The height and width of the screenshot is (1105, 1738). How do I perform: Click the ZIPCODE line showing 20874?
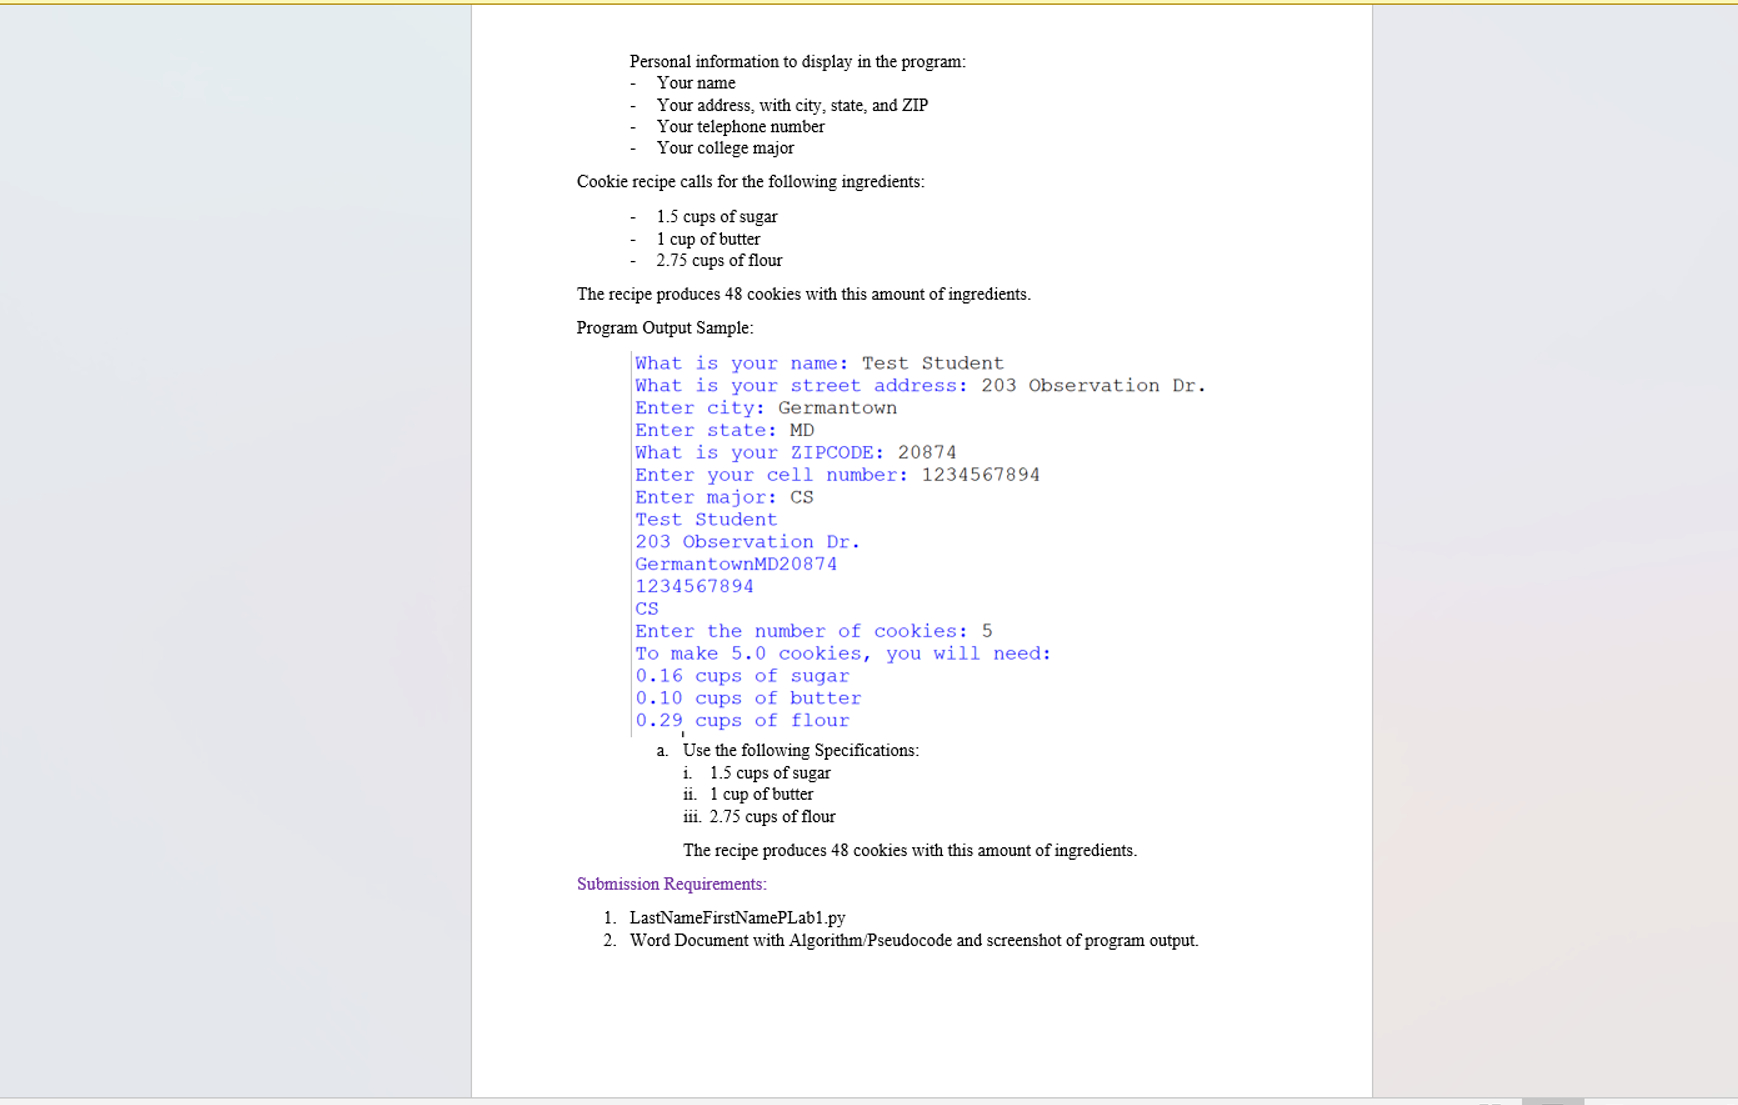point(794,452)
